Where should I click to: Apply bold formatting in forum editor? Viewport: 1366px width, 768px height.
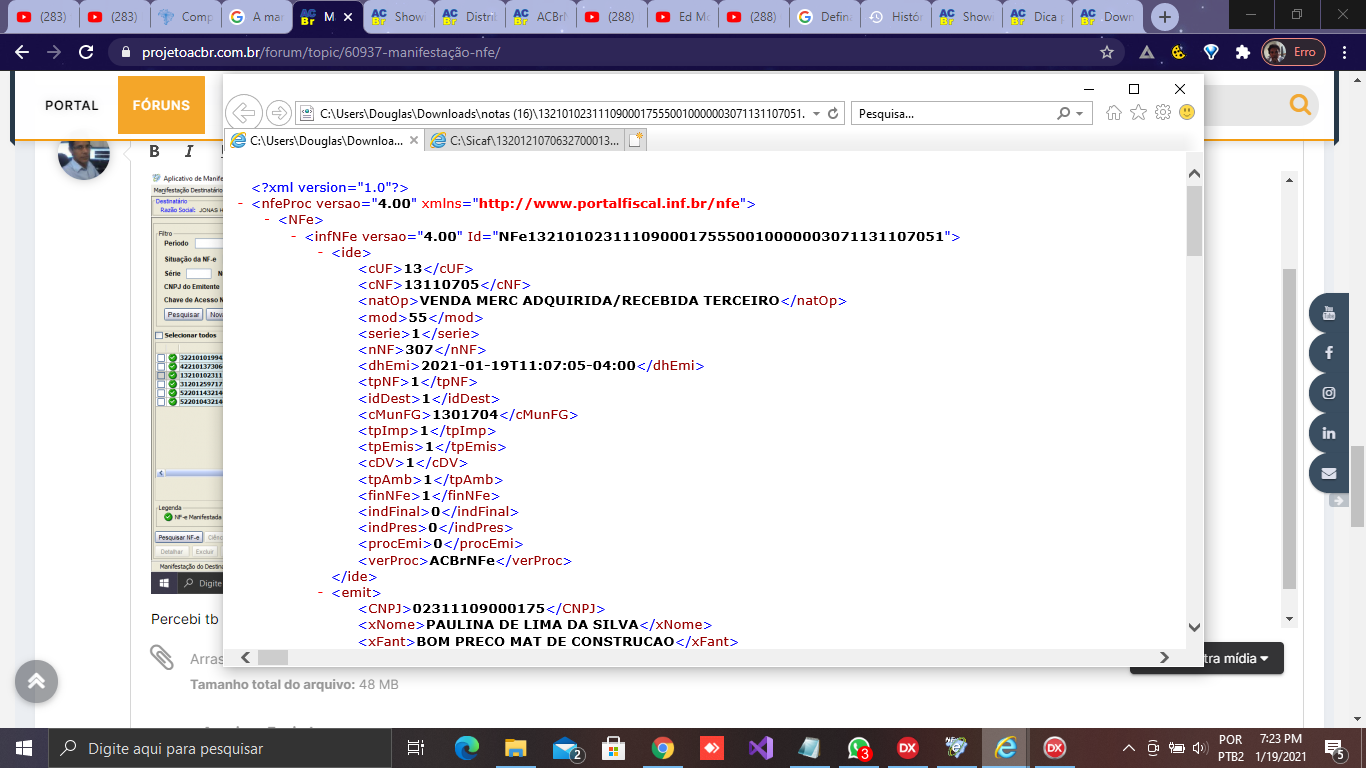155,151
